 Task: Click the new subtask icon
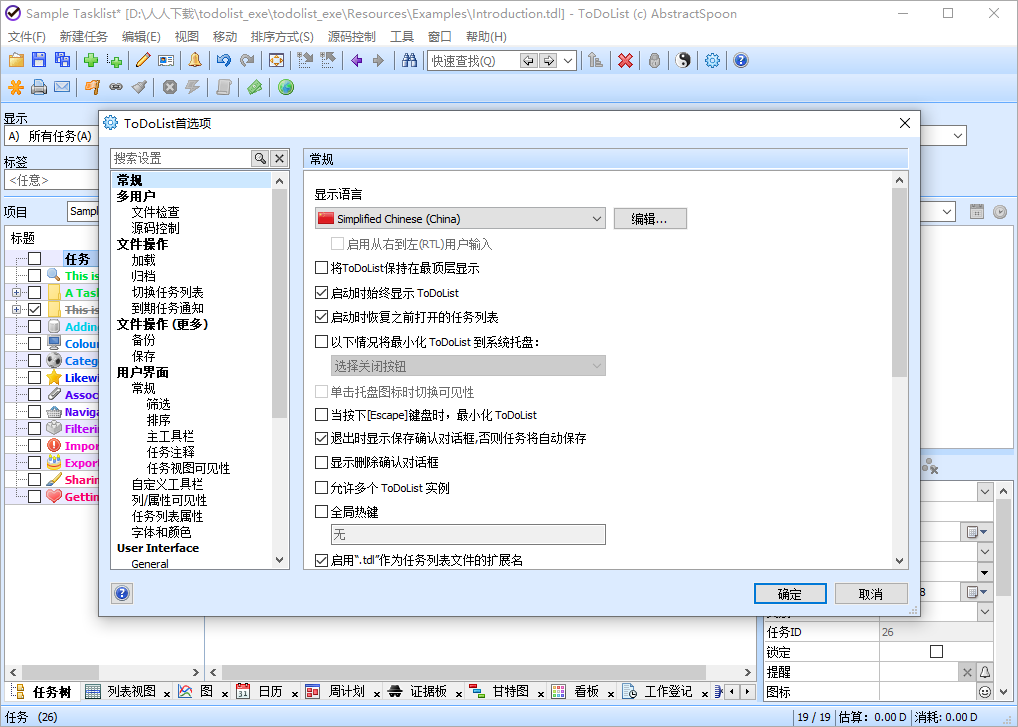pyautogui.click(x=115, y=61)
